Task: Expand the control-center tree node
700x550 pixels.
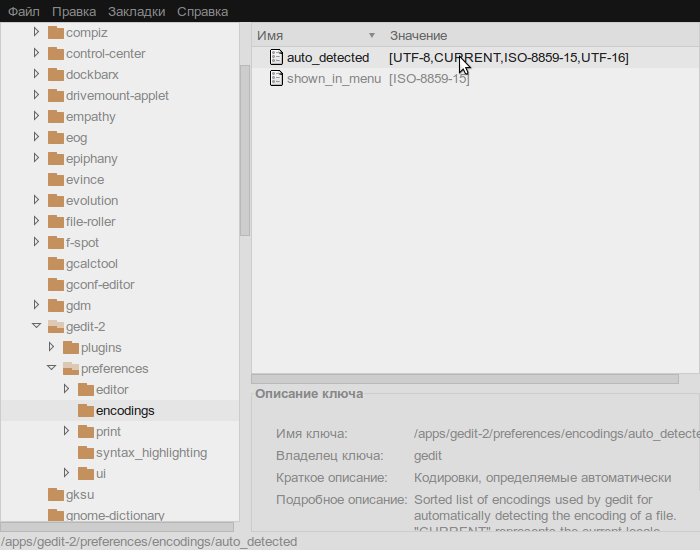Action: click(37, 53)
